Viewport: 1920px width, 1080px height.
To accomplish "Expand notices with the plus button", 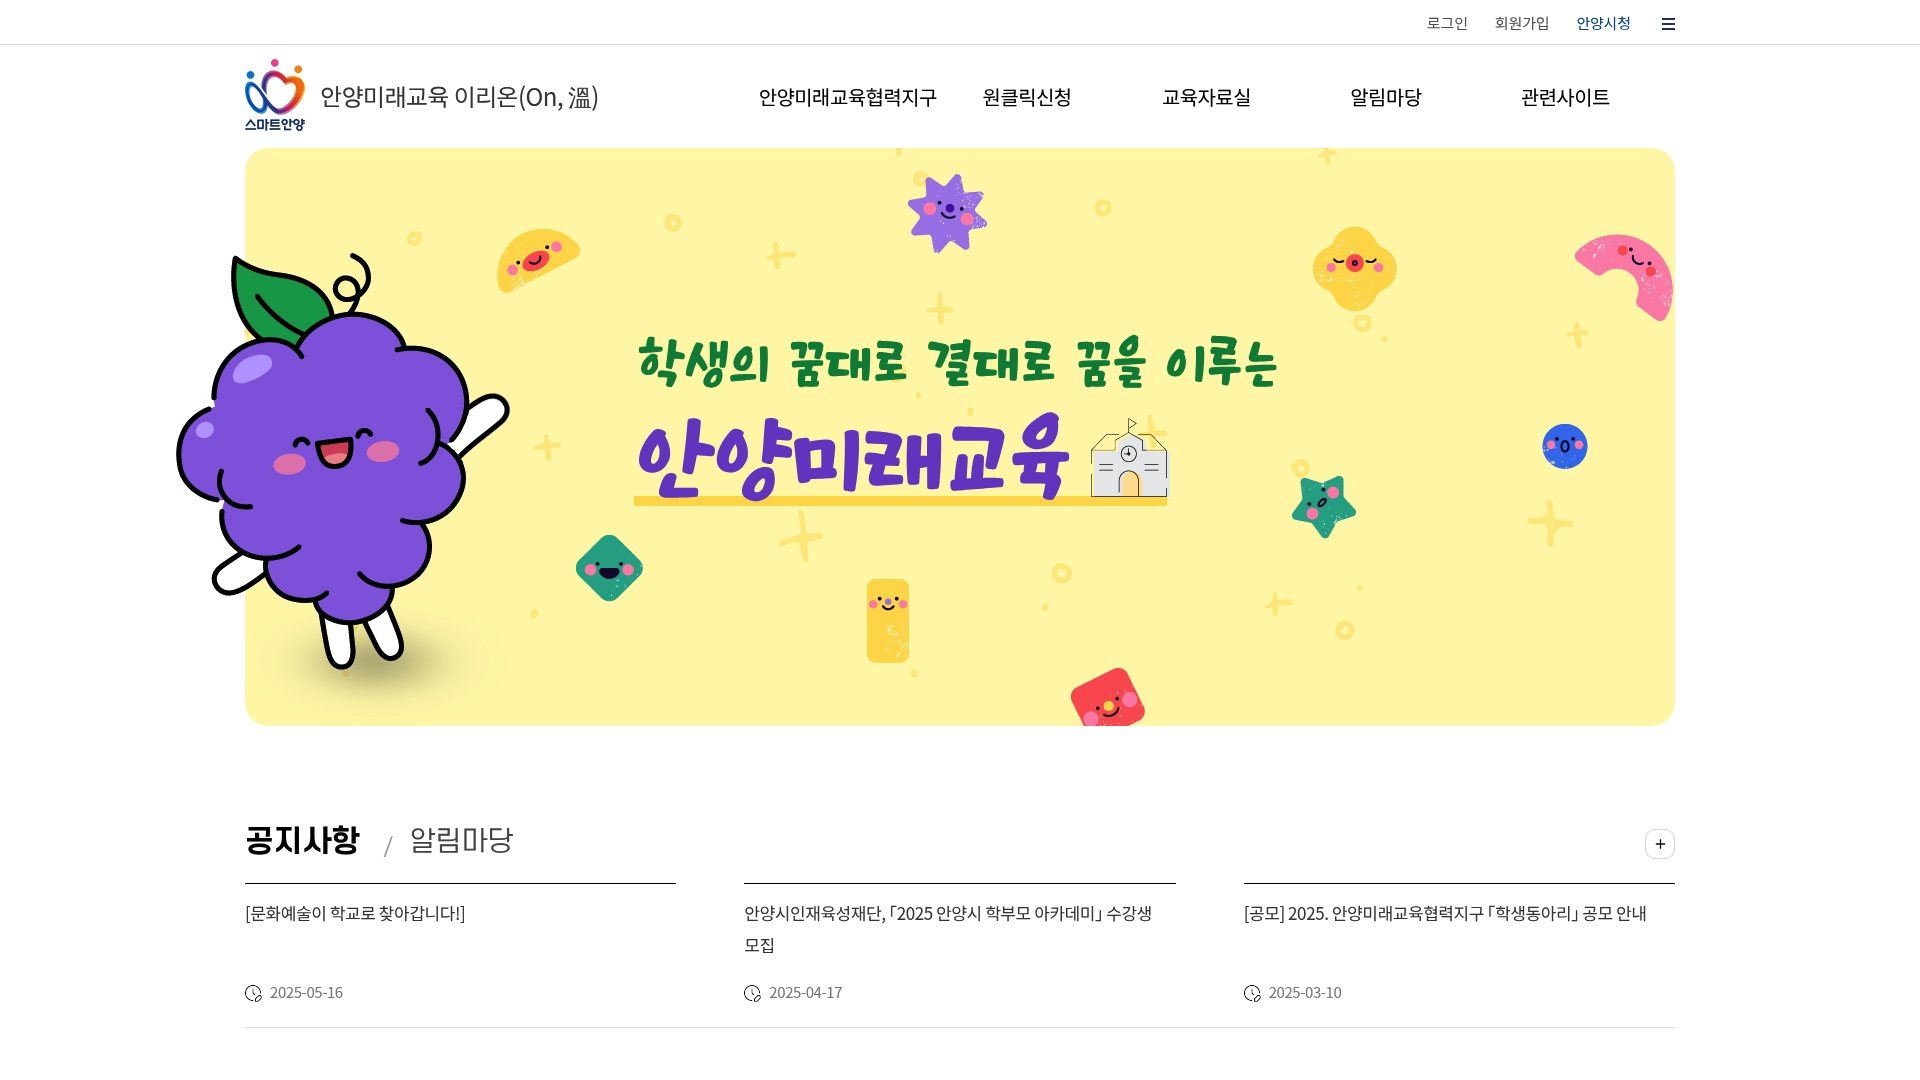I will point(1660,844).
